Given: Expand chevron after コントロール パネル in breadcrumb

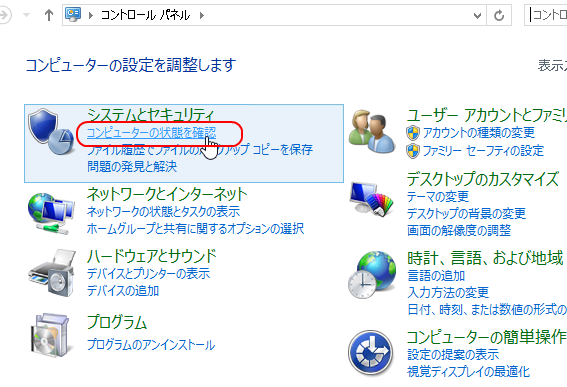Looking at the screenshot, I should (202, 16).
